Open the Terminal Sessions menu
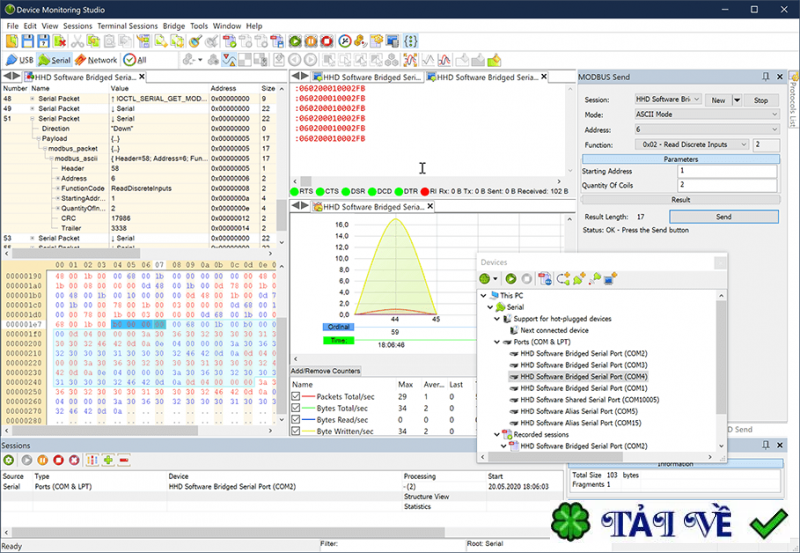The height and width of the screenshot is (553, 800). click(129, 25)
